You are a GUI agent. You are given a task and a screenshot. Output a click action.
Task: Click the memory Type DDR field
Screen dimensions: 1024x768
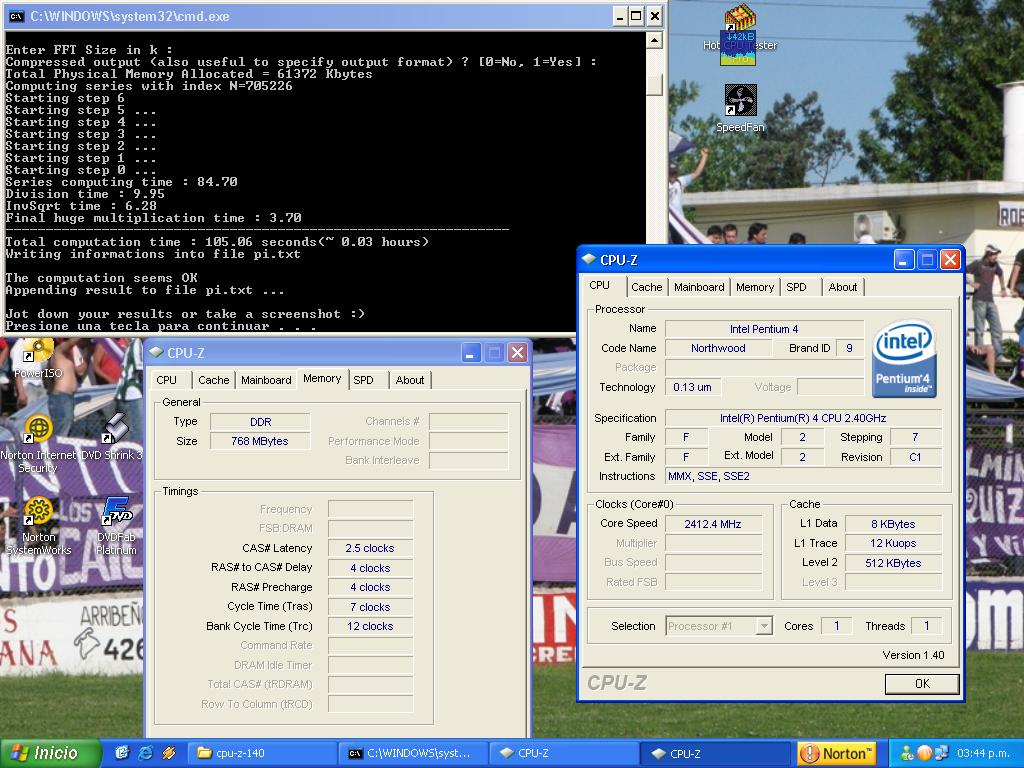pyautogui.click(x=259, y=422)
